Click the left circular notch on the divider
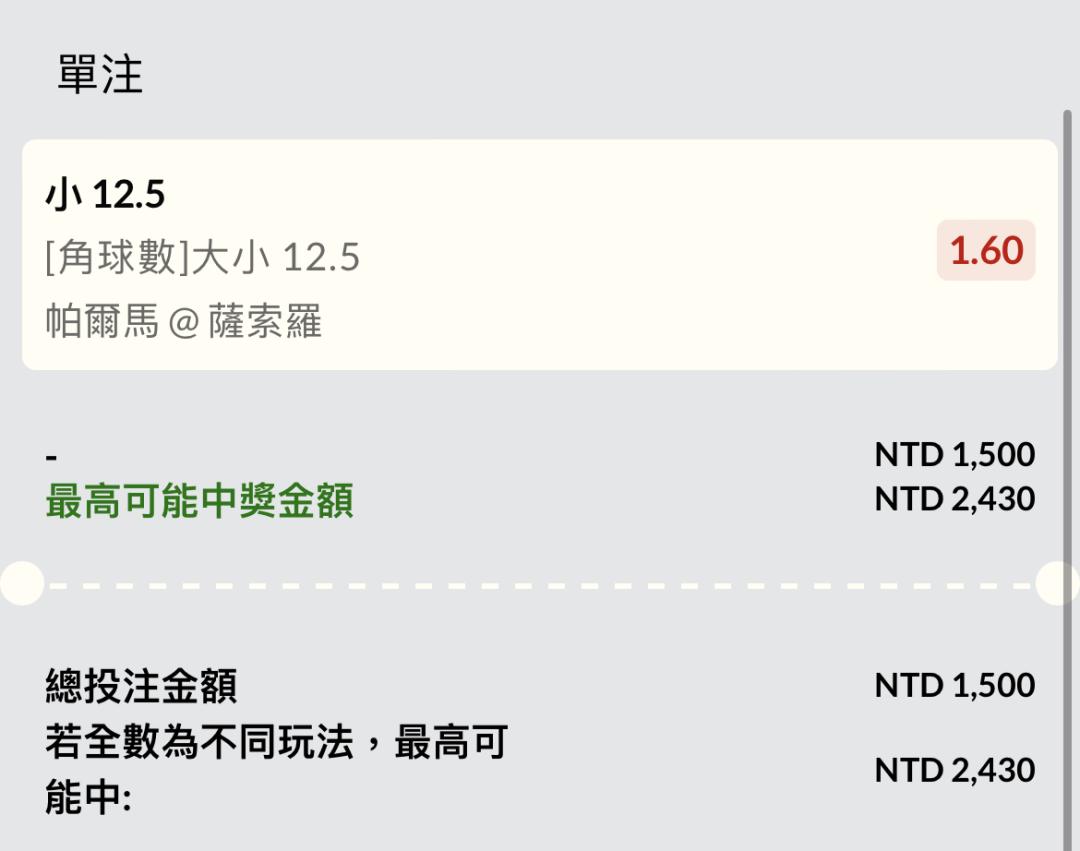This screenshot has height=851, width=1080. [x=20, y=583]
